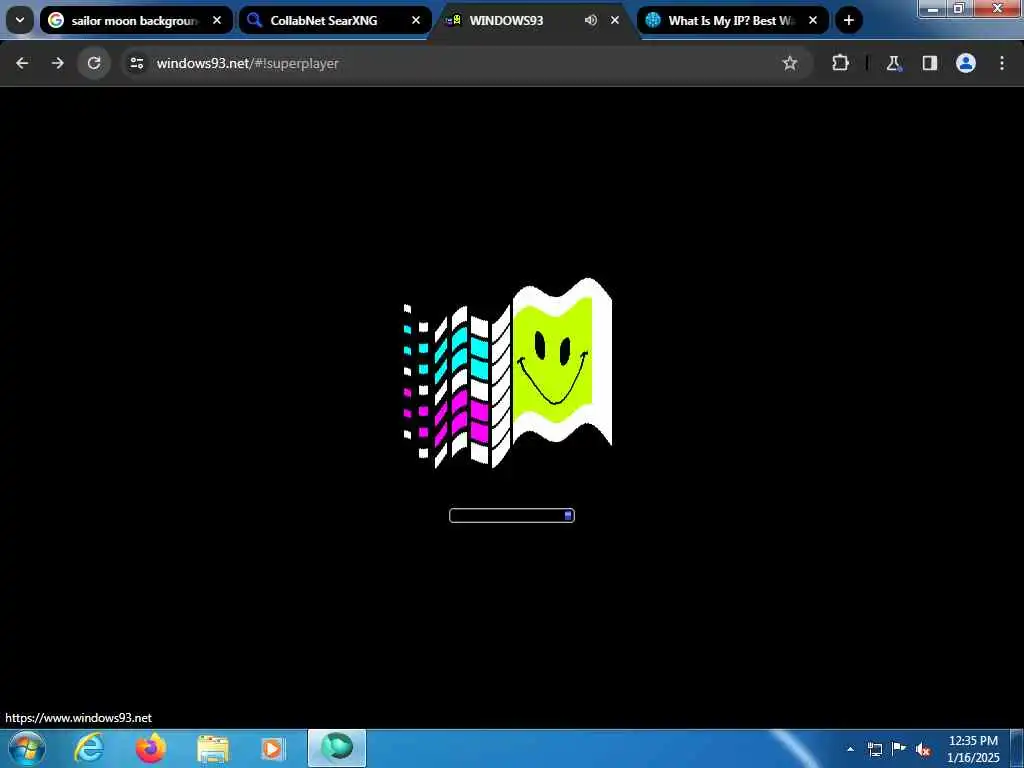Open the network status tray icon
The width and height of the screenshot is (1024, 768).
(x=874, y=749)
